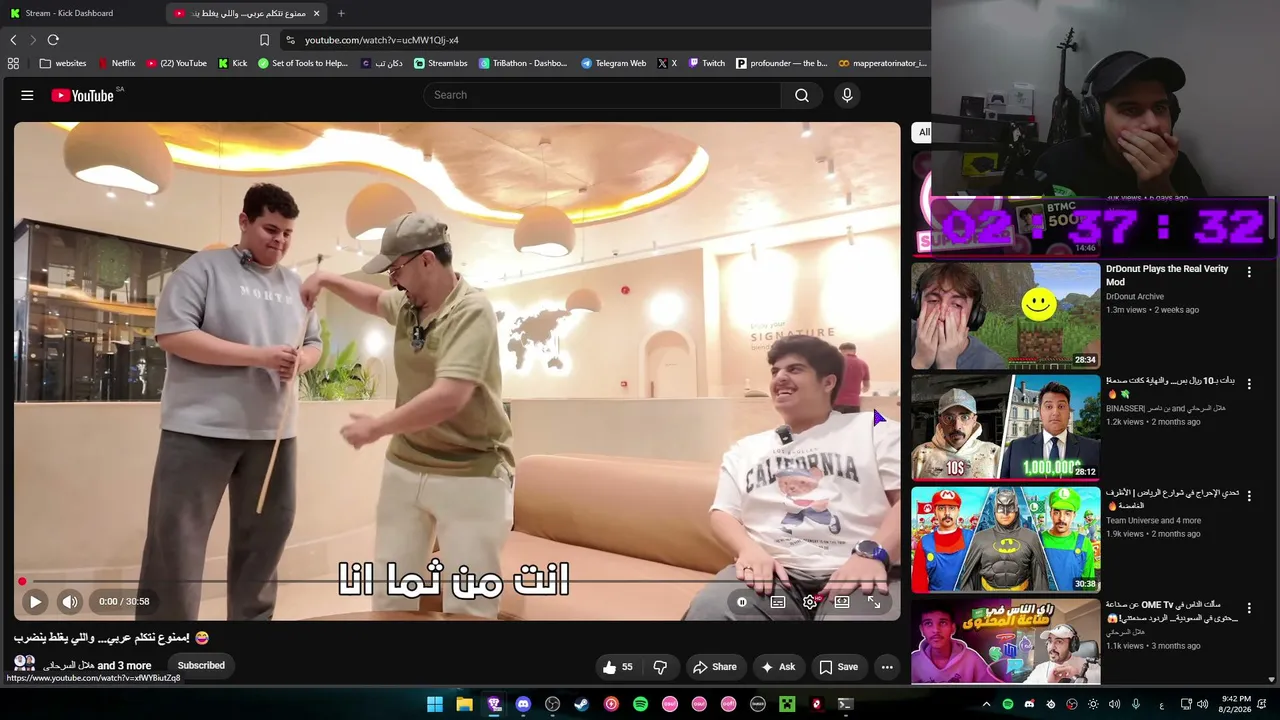This screenshot has height=720, width=1280.
Task: Open the system tray microphone icon
Action: pos(1135,704)
